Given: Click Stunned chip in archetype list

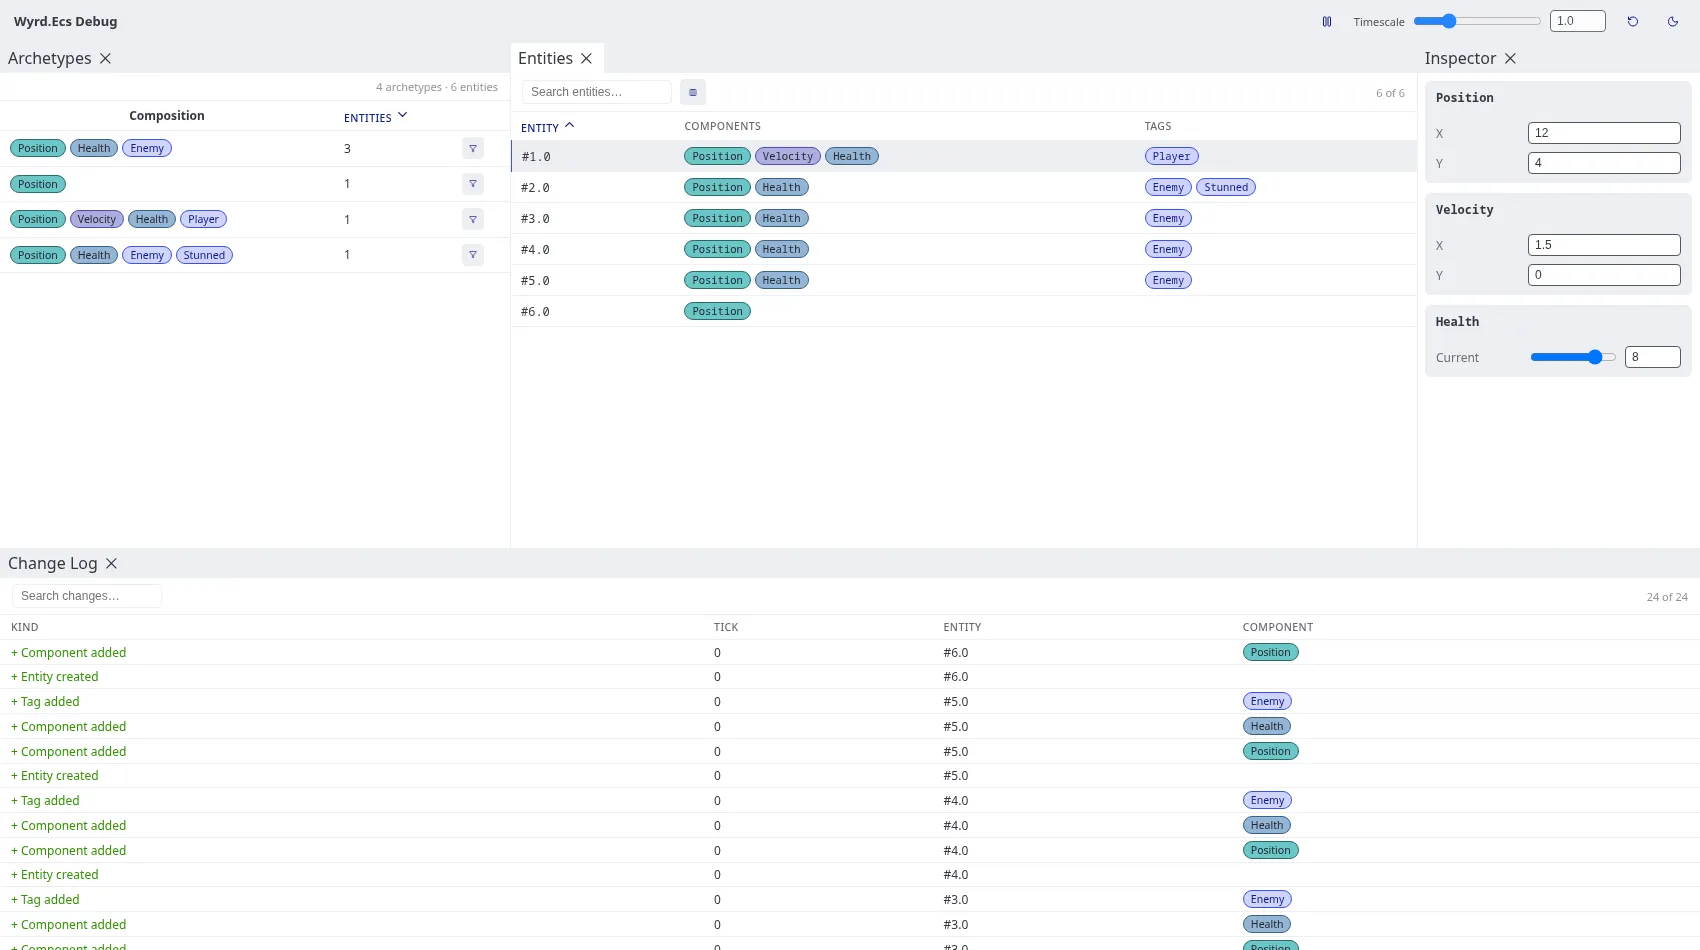Looking at the screenshot, I should click(204, 255).
